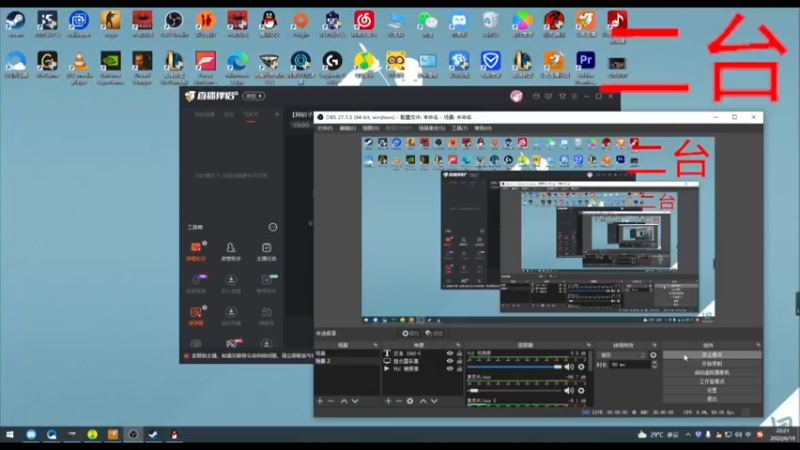The width and height of the screenshot is (800, 450).
Task: Adjust first mixer track volume slider
Action: coord(514,367)
